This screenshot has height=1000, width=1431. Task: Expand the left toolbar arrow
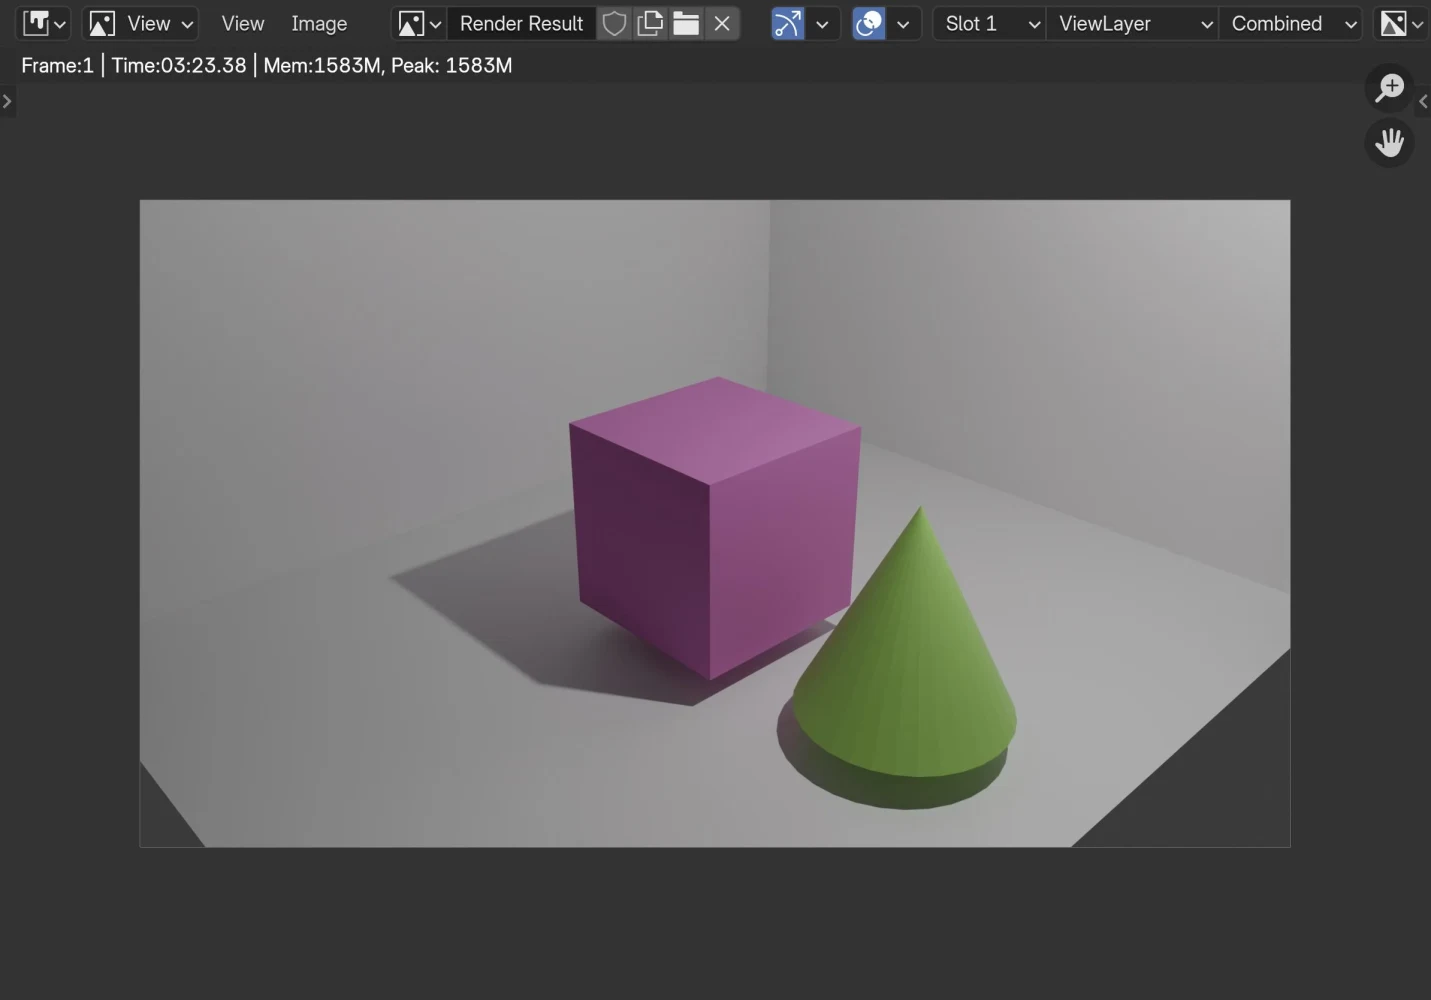click(x=7, y=101)
